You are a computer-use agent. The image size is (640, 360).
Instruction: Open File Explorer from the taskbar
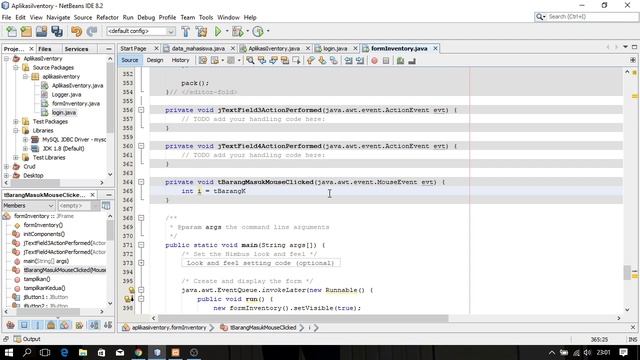pos(83,352)
